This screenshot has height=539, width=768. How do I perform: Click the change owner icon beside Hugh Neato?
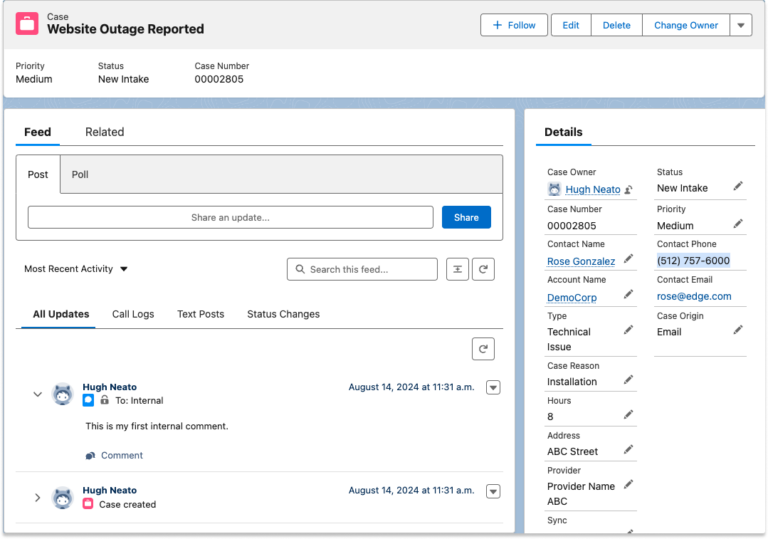[x=629, y=189]
